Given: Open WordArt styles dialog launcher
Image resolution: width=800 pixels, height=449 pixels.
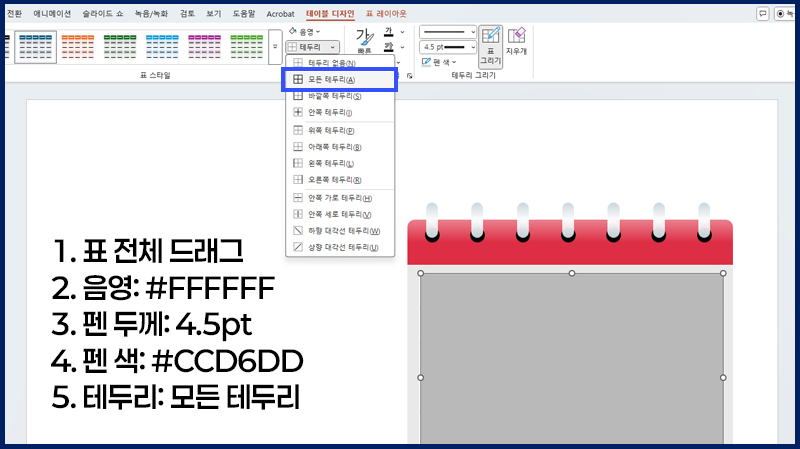Looking at the screenshot, I should (409, 76).
